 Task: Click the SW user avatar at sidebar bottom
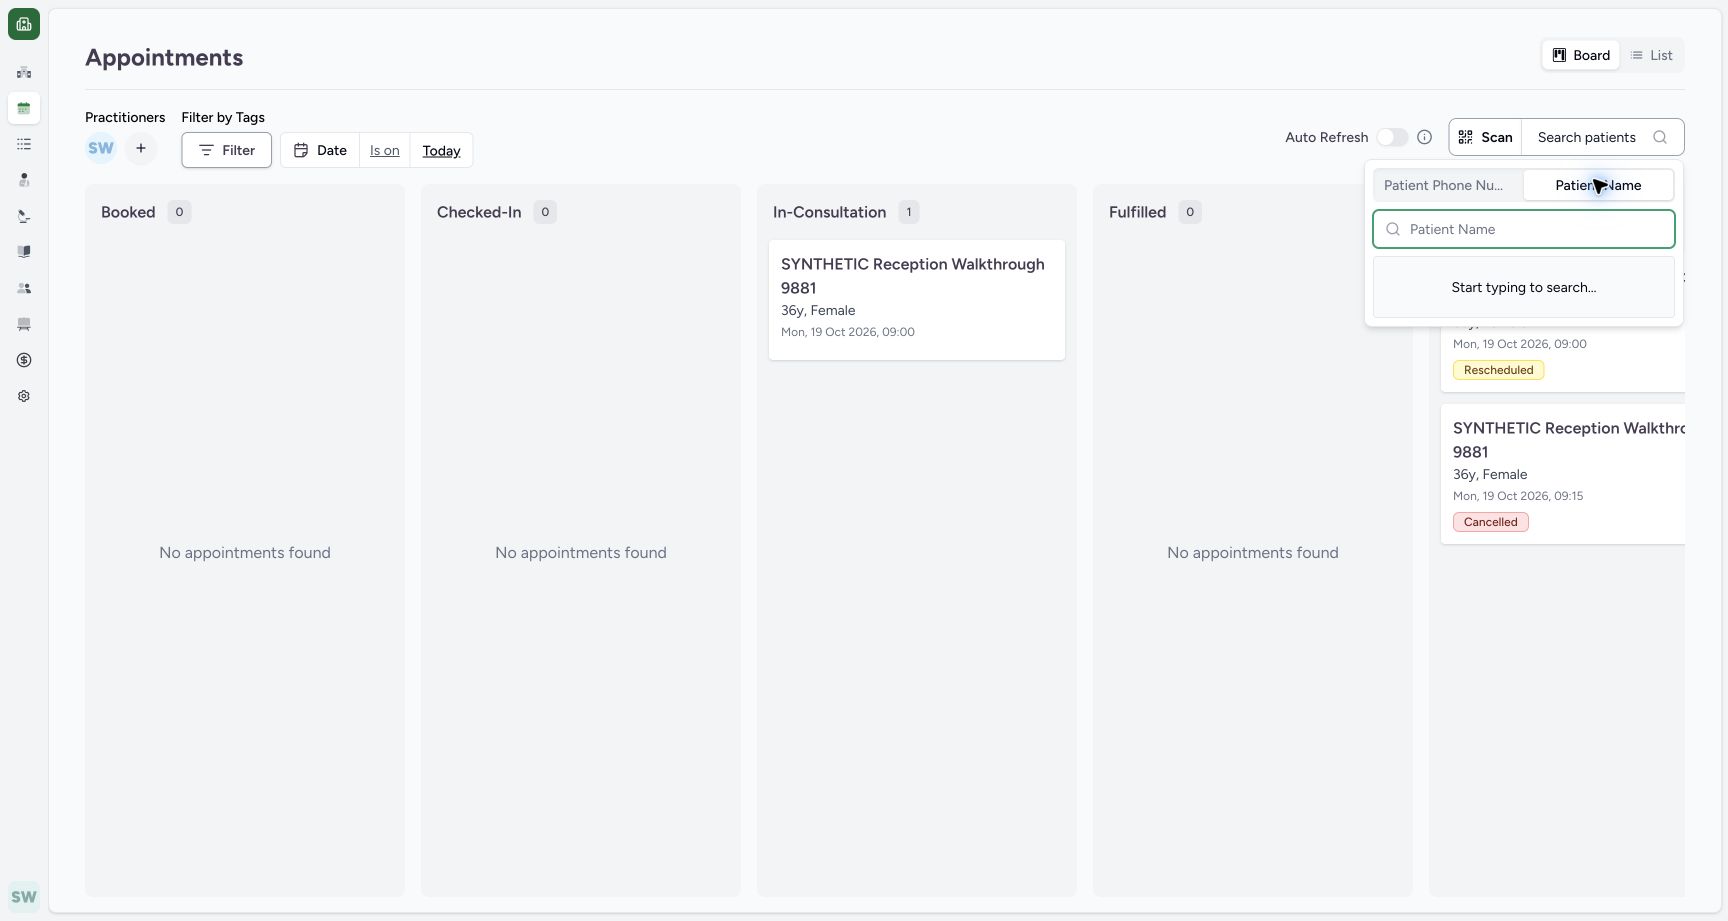(x=24, y=897)
